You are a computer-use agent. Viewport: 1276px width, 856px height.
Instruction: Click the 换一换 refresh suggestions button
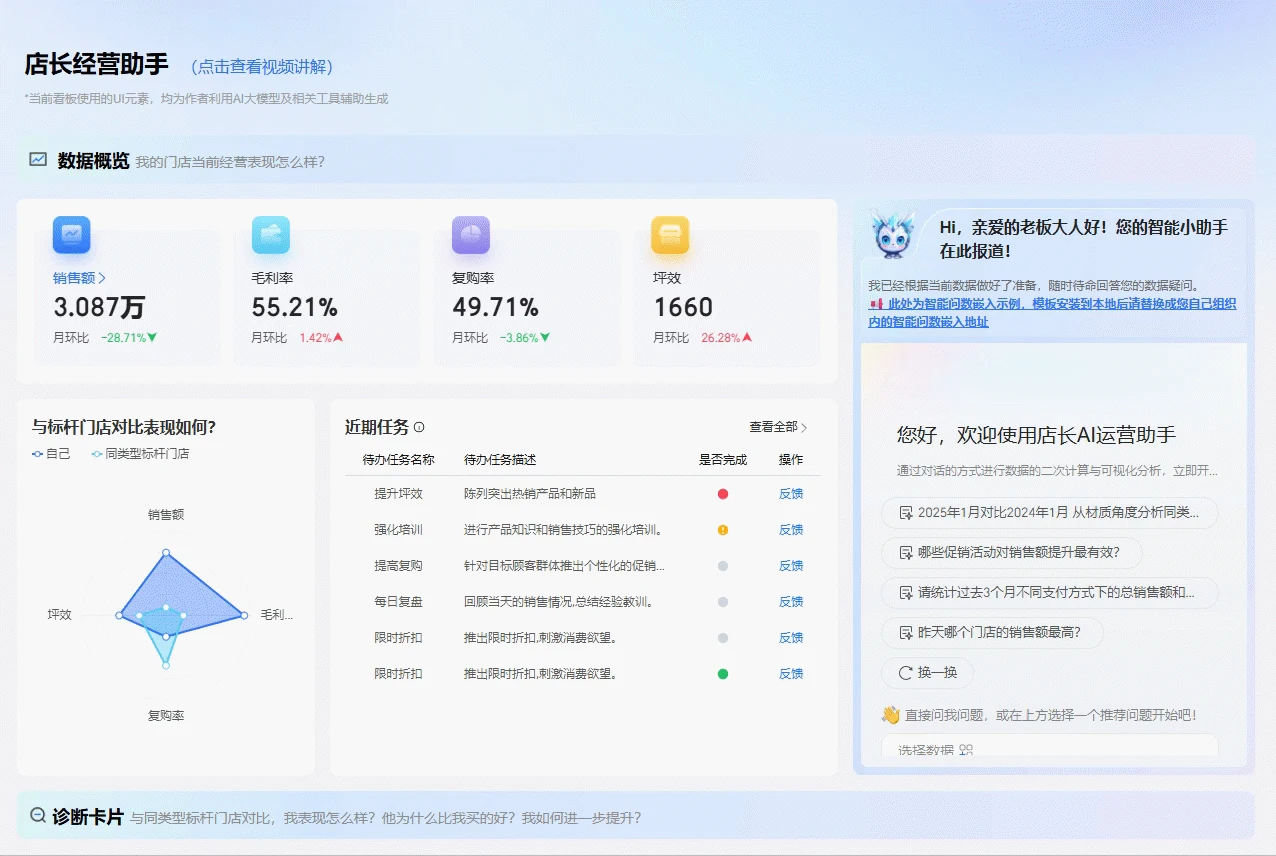tap(927, 672)
